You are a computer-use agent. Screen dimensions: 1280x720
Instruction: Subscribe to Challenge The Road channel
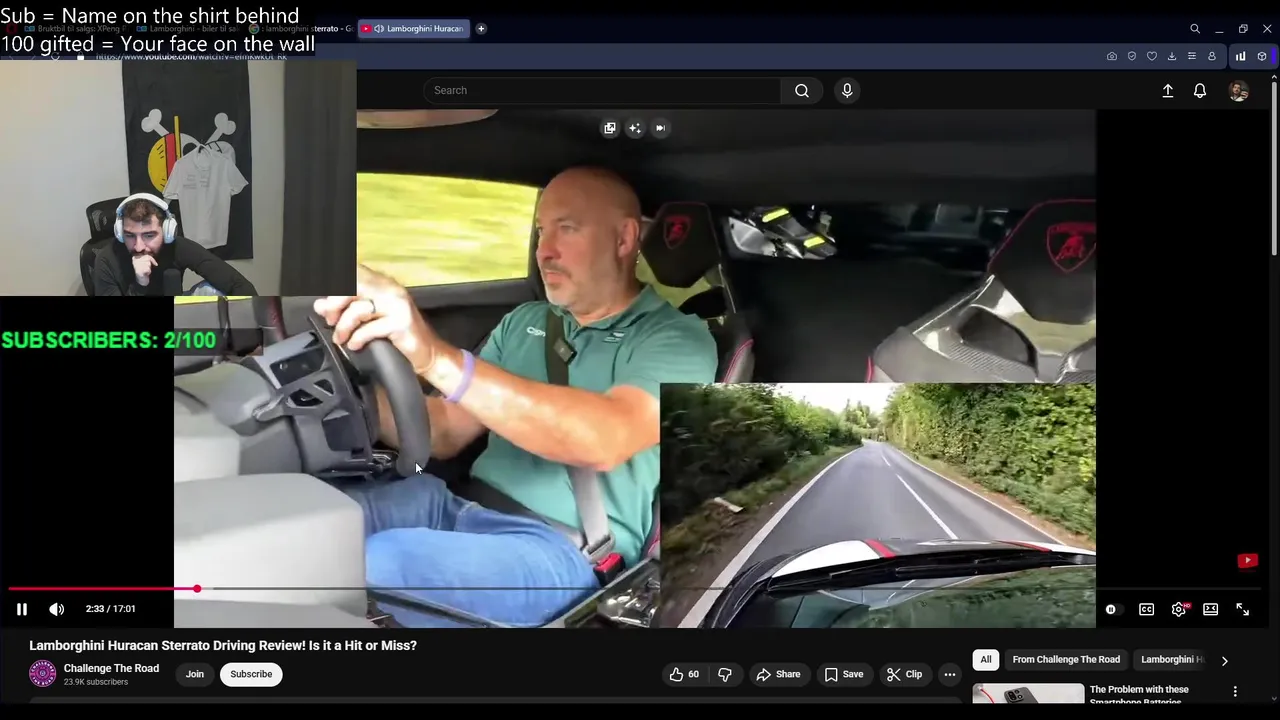point(251,674)
